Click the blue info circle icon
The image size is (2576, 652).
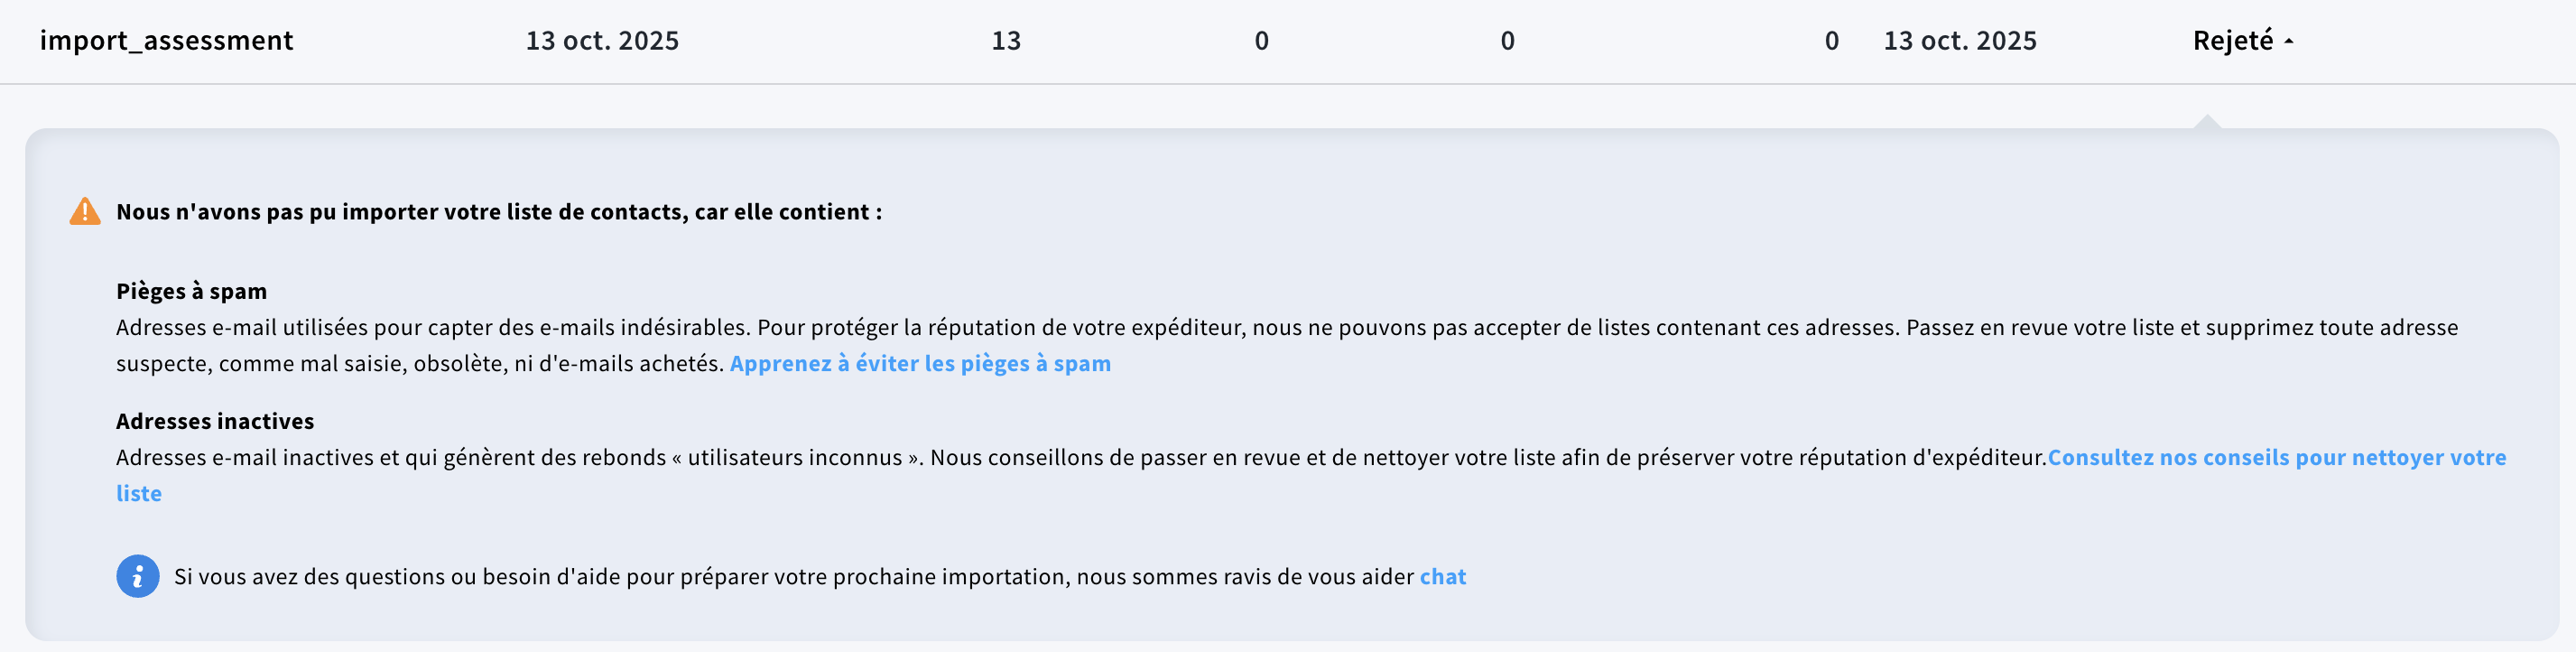tap(138, 576)
